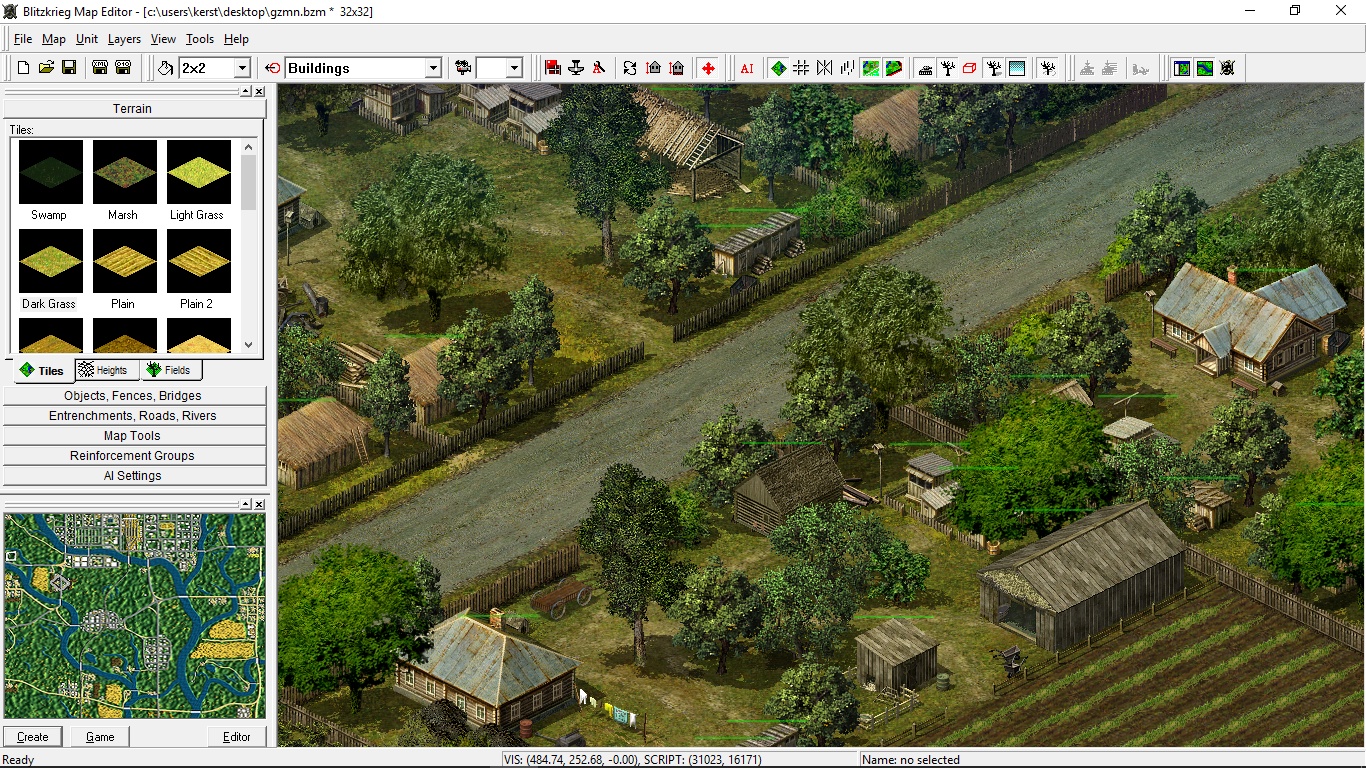This screenshot has height=768, width=1366.
Task: Click the Create button below minimap
Action: (33, 737)
